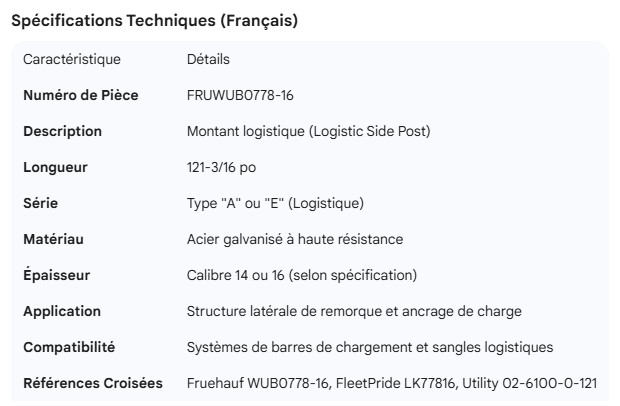The width and height of the screenshot is (620, 406).
Task: Select the "Épaisseur" row label
Action: click(57, 275)
